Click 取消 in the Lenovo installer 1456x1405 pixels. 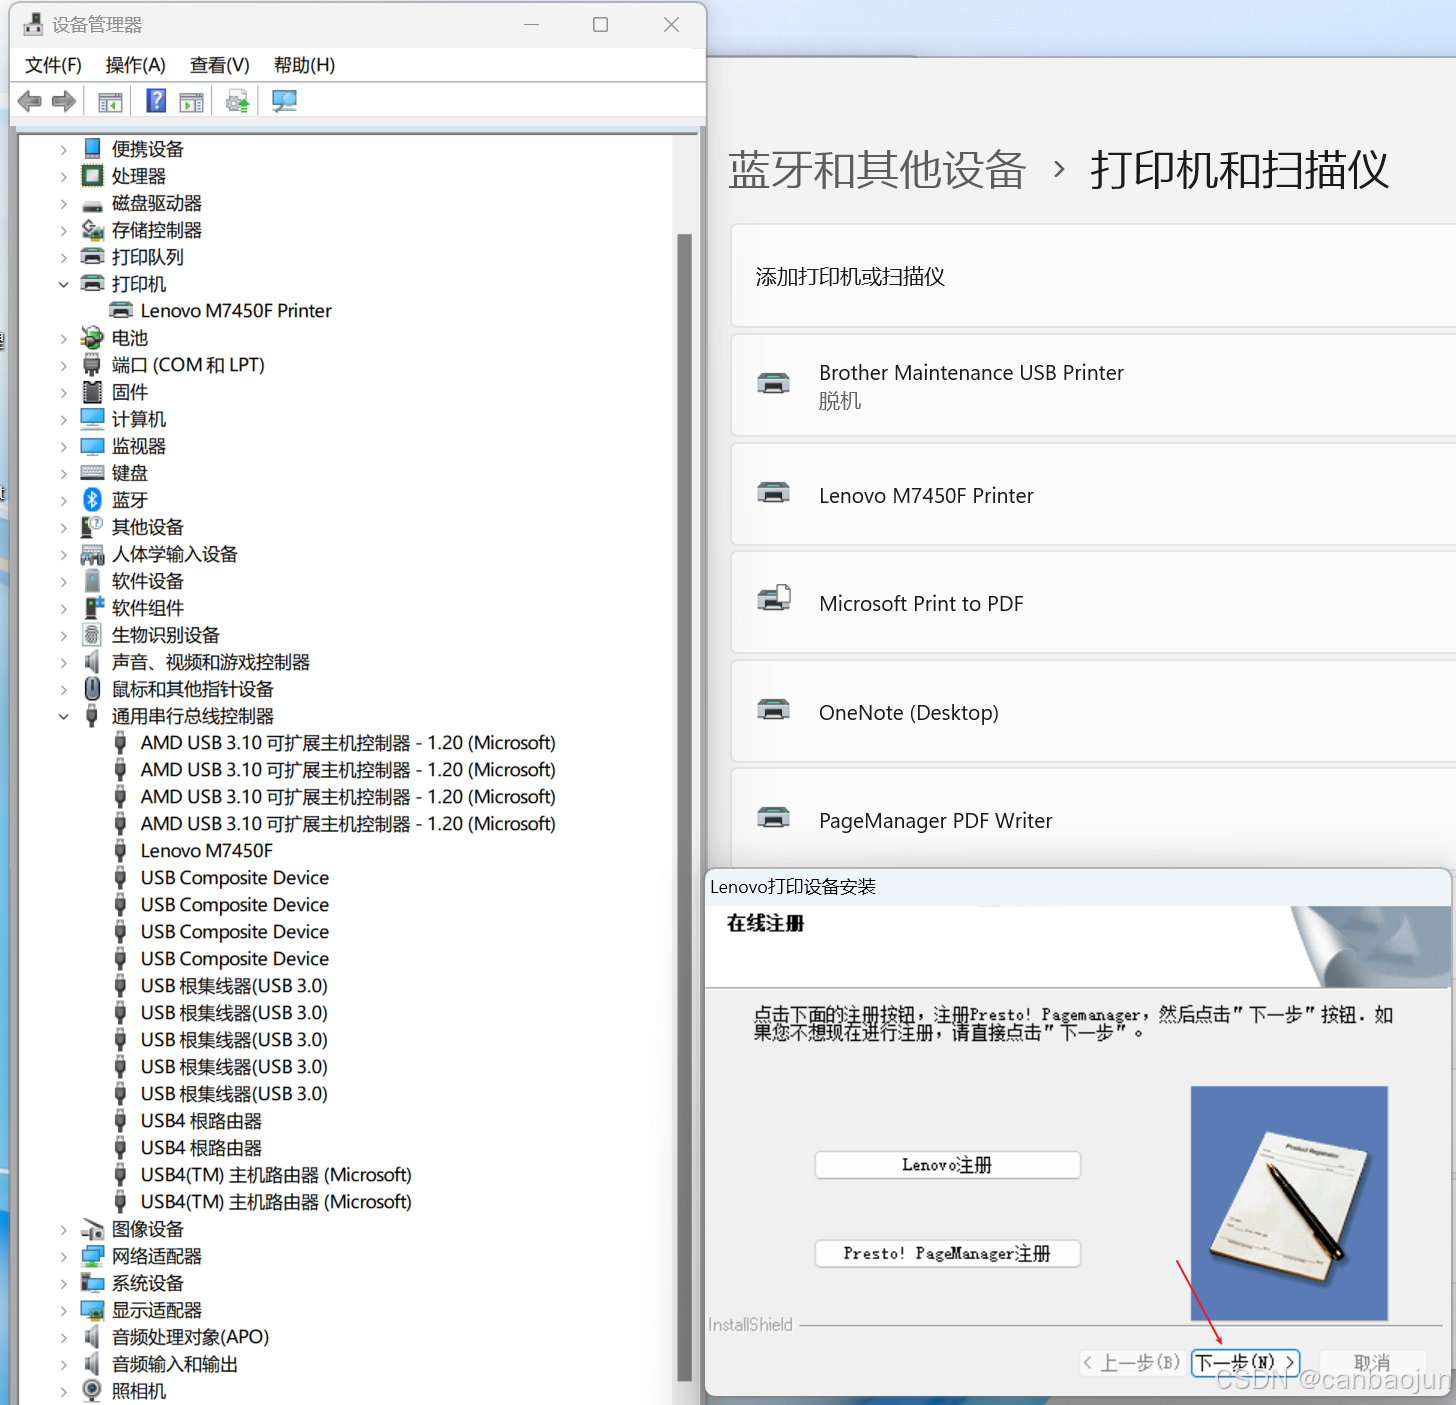tap(1372, 1362)
